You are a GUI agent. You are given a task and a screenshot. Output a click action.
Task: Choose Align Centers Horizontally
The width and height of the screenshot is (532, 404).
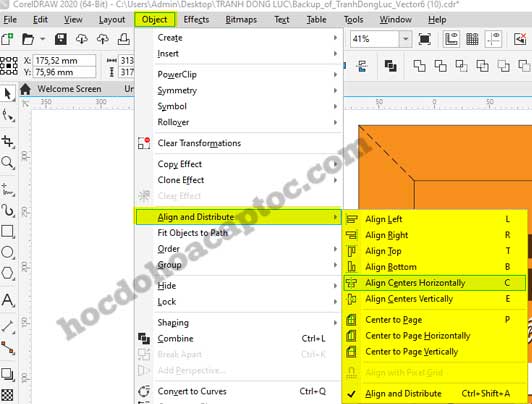point(435,283)
